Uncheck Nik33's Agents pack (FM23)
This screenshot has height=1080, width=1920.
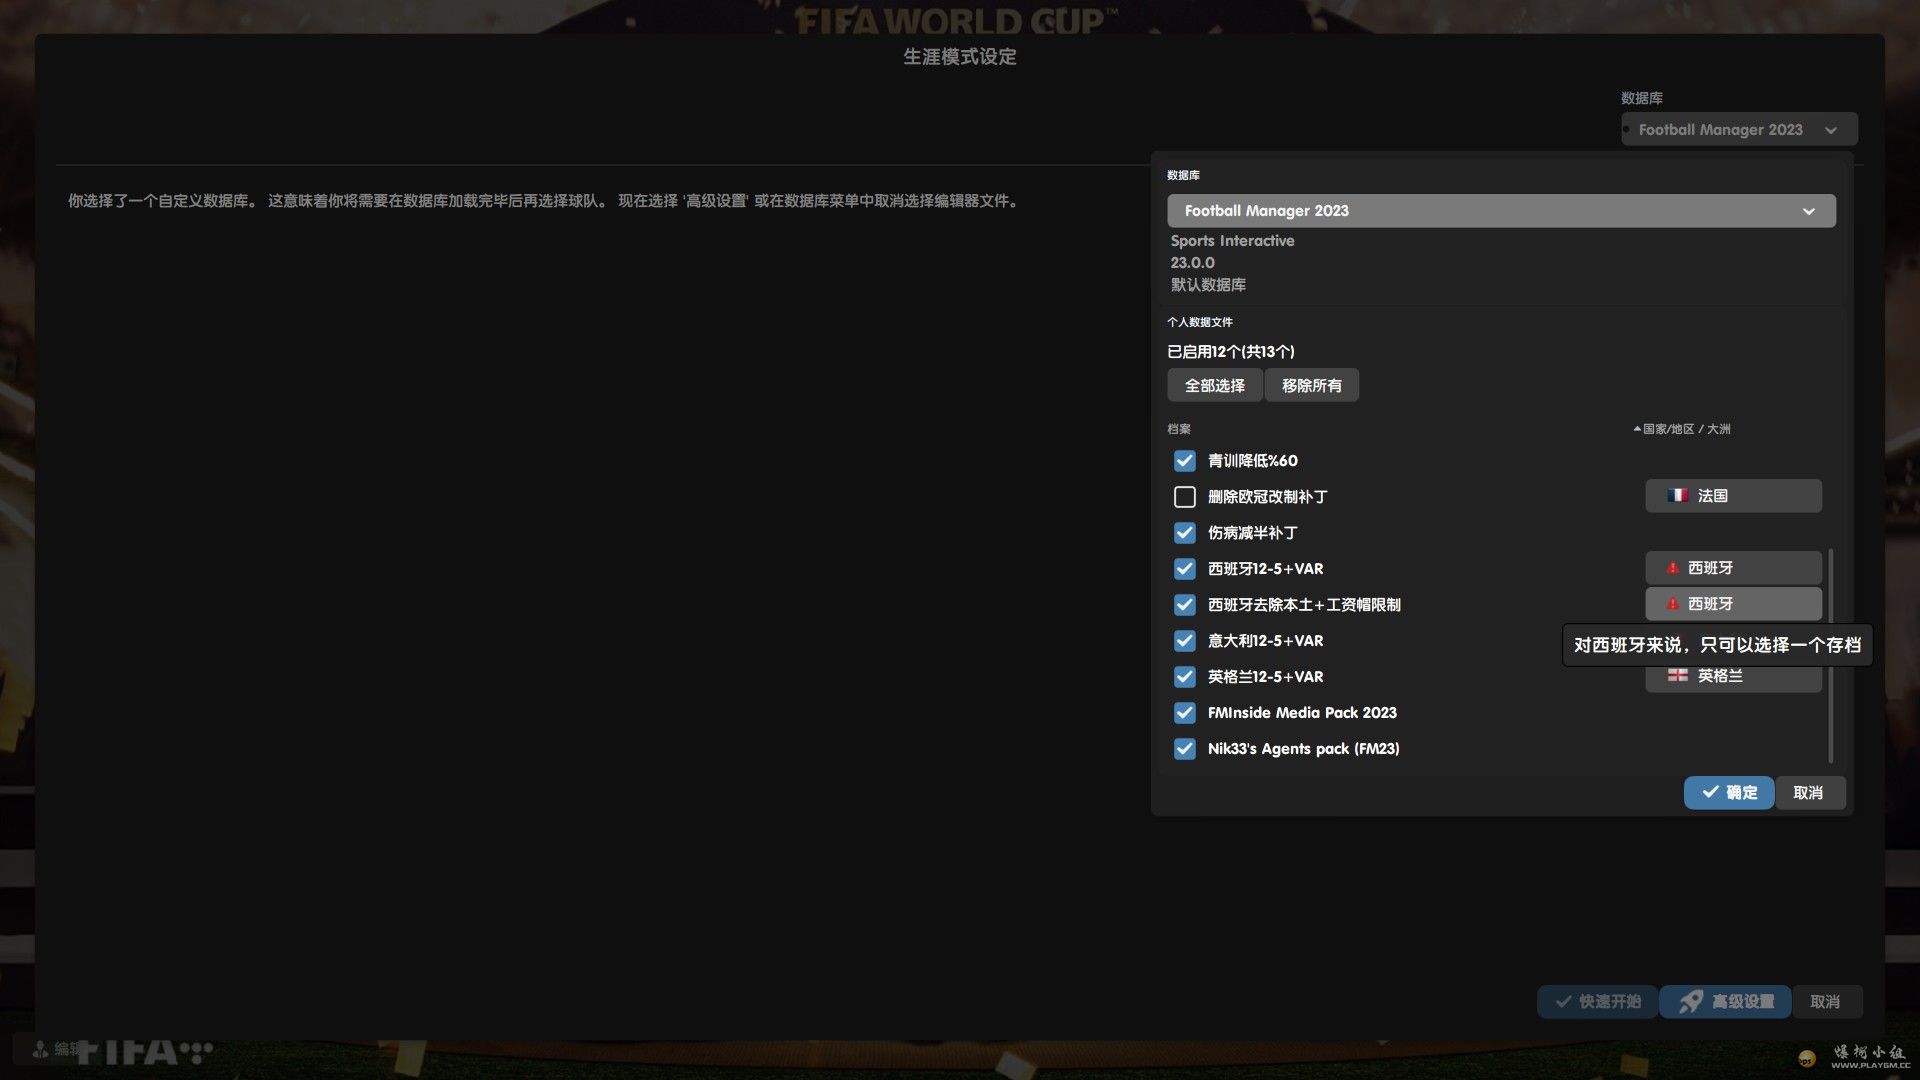pyautogui.click(x=1184, y=749)
